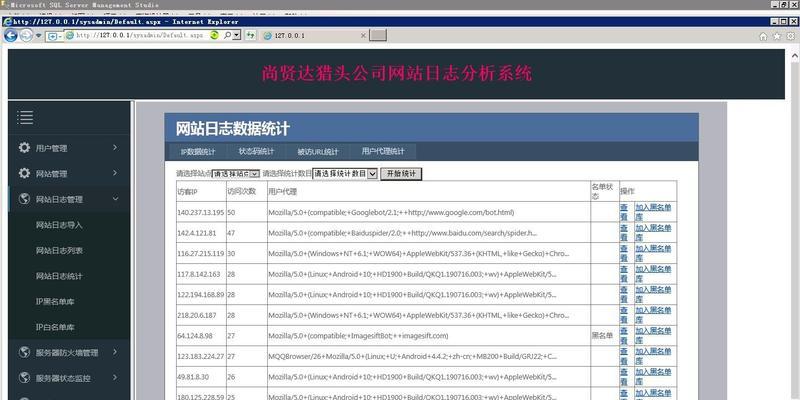The width and height of the screenshot is (800, 400).
Task: Click the 访问次数 column header
Action: tap(246, 191)
